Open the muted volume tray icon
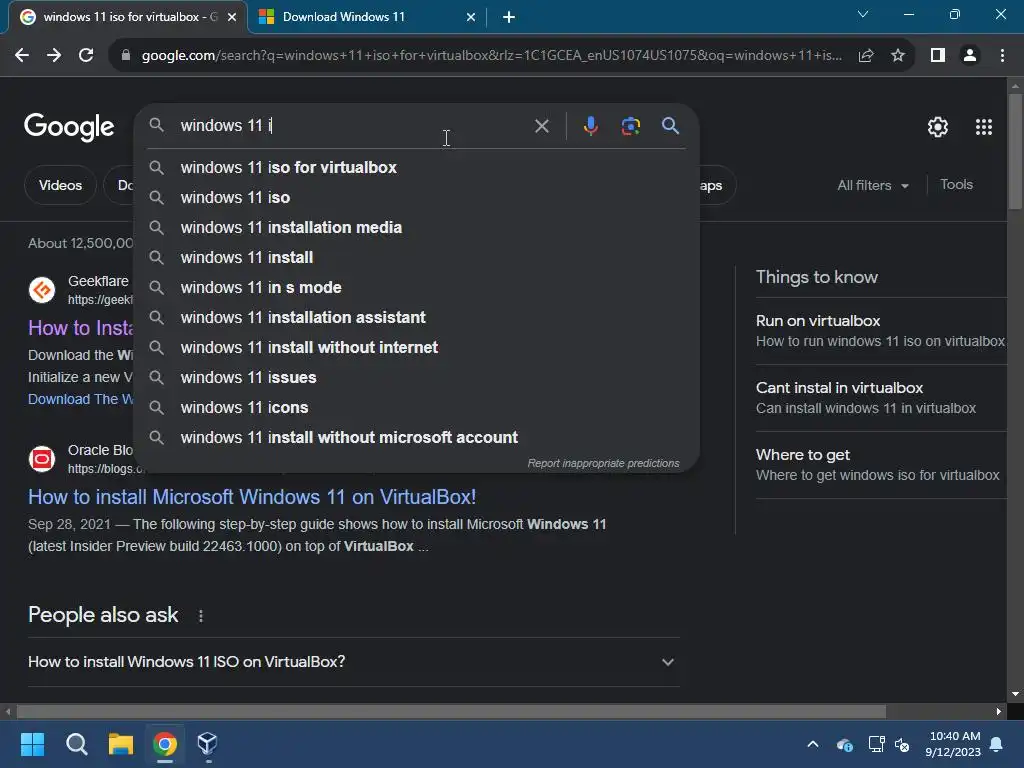 click(903, 744)
